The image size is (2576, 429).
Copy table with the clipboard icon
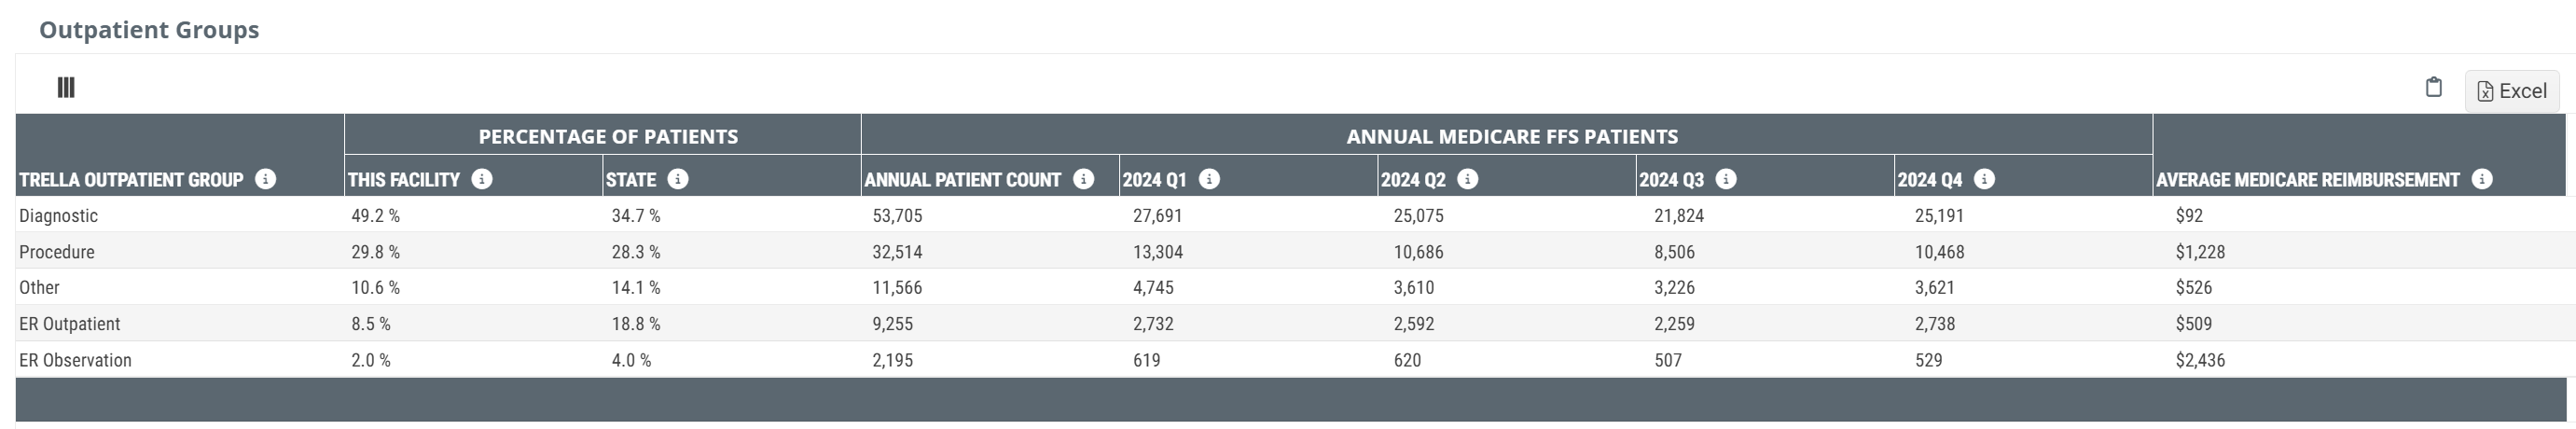coord(2434,87)
